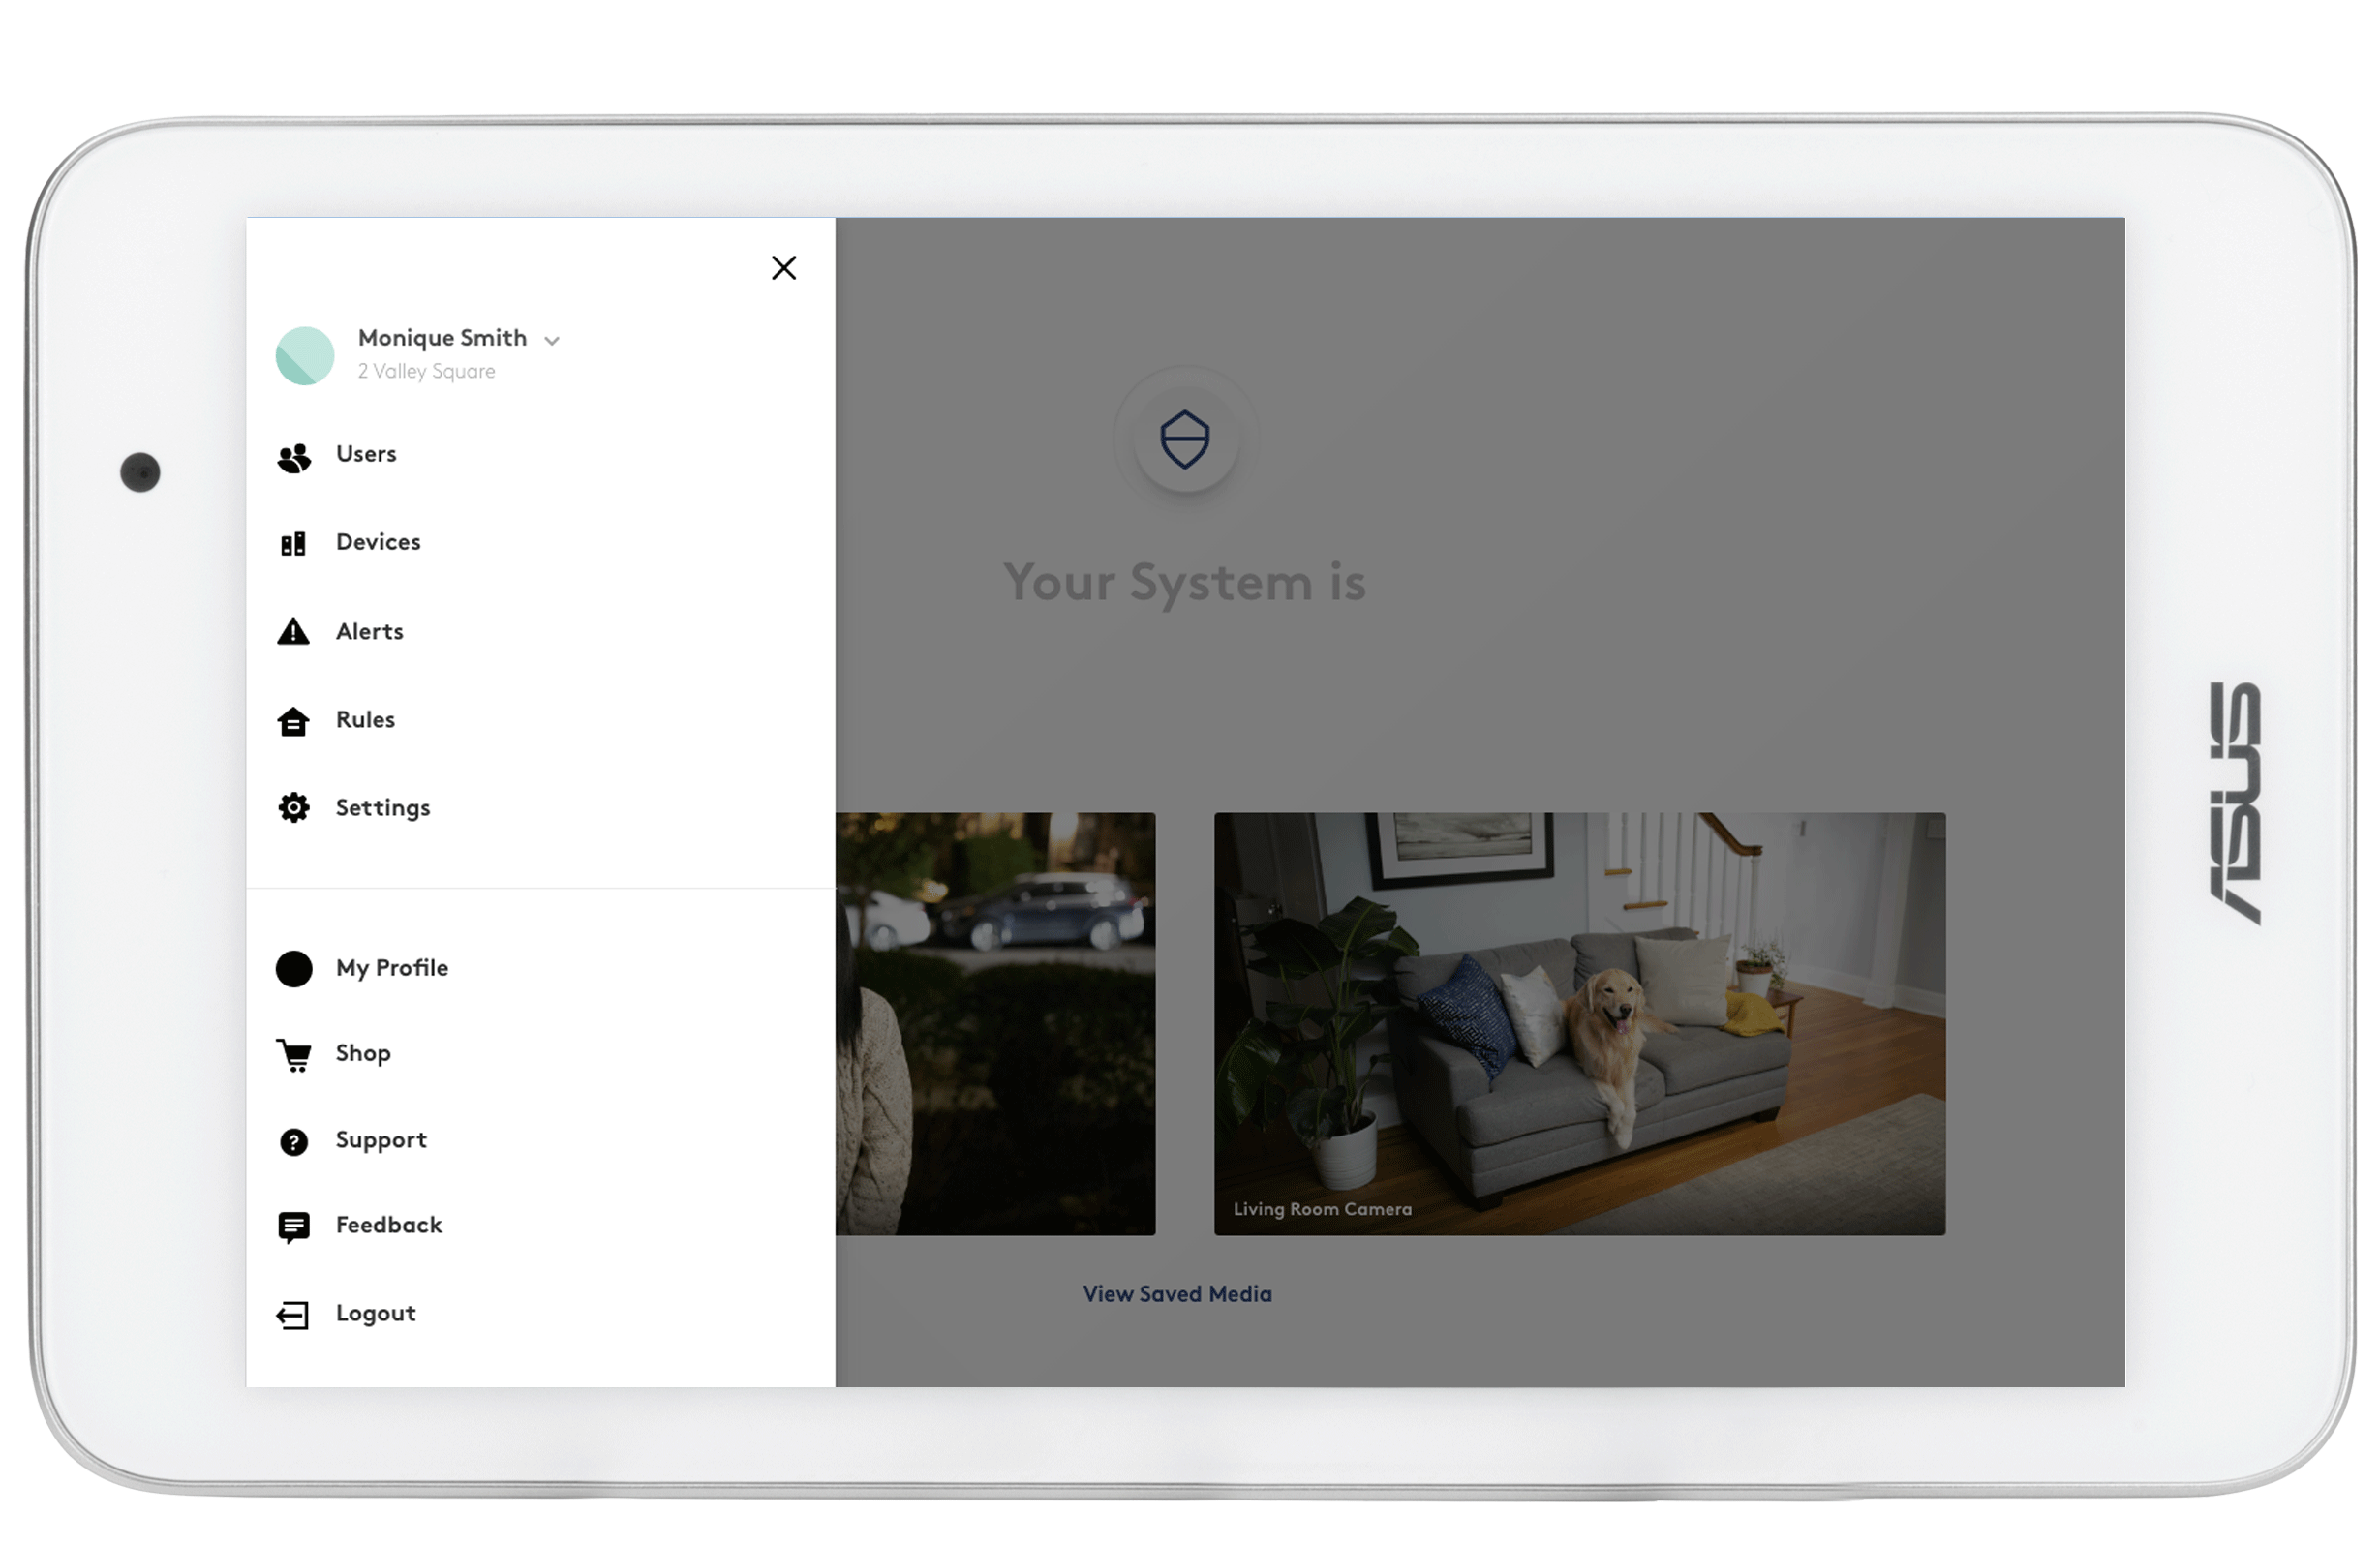
Task: Click the Users icon in sidebar
Action: tap(295, 456)
